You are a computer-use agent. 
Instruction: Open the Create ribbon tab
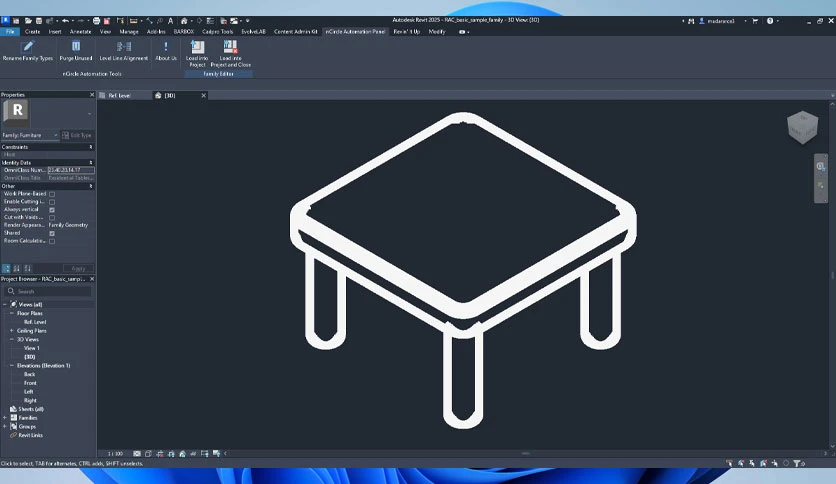33,32
